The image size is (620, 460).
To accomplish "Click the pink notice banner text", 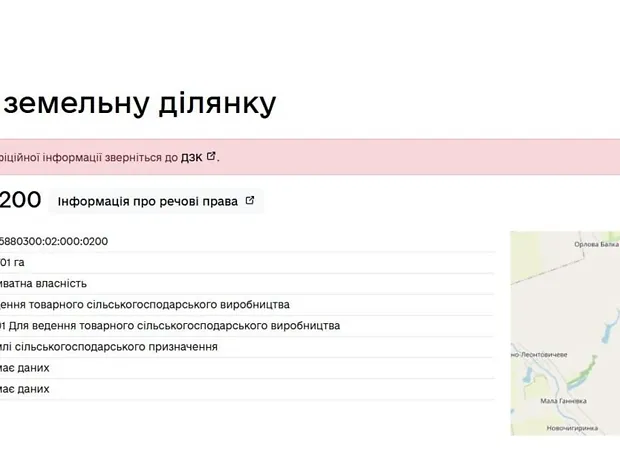I will click(90, 157).
